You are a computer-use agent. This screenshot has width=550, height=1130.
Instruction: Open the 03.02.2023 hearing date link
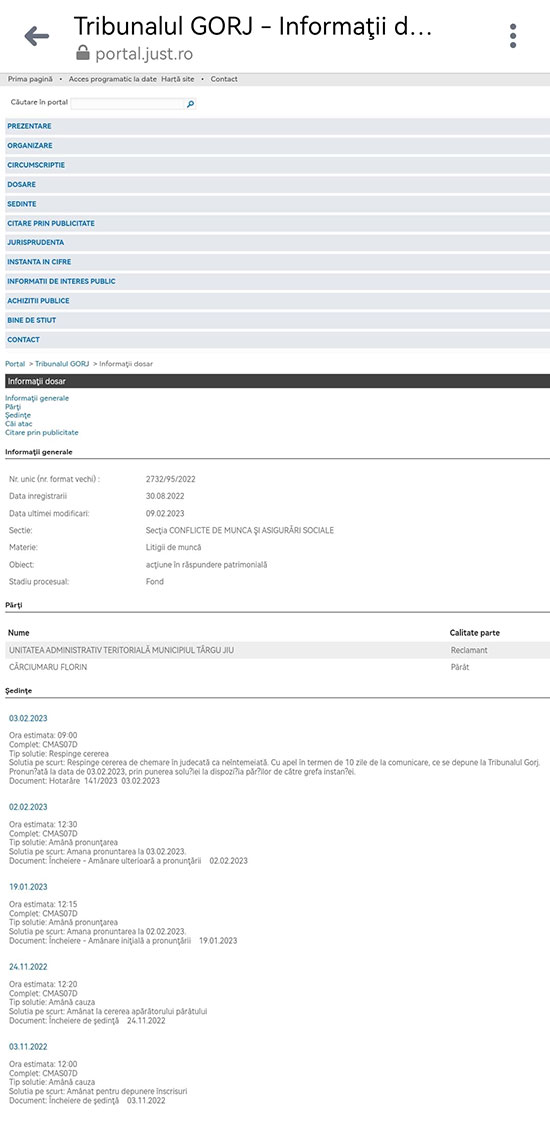coord(28,719)
